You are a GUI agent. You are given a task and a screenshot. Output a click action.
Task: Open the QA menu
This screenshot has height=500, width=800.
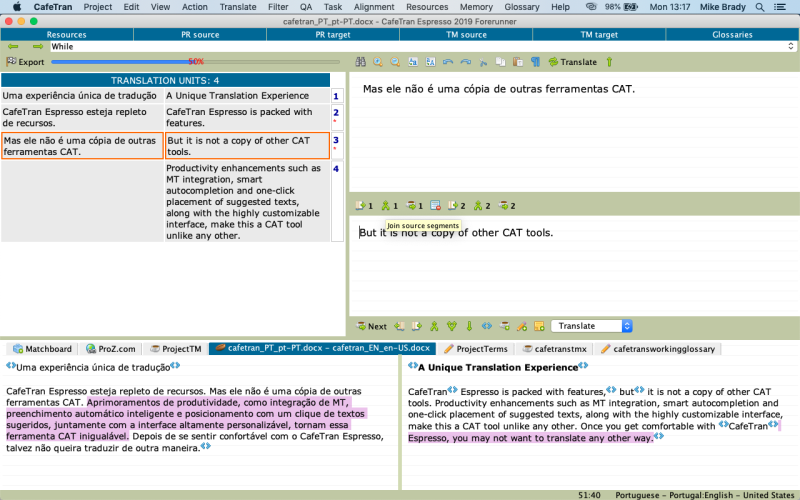306,7
